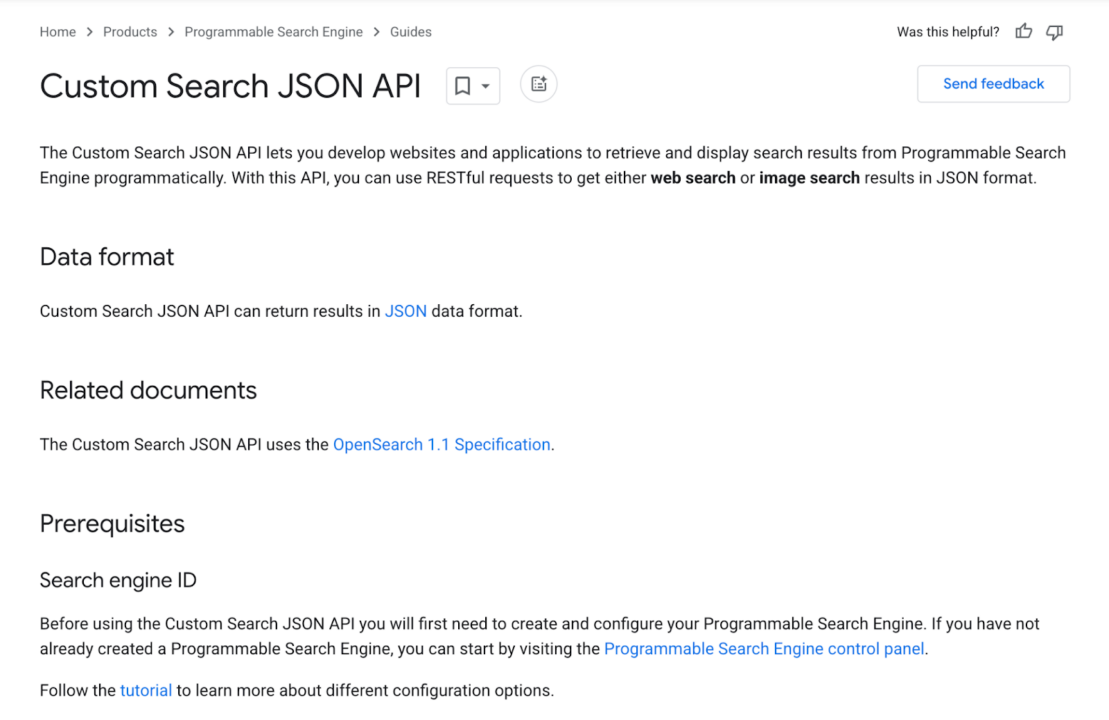1109x720 pixels.
Task: Open Products in the breadcrumb trail
Action: (x=130, y=32)
